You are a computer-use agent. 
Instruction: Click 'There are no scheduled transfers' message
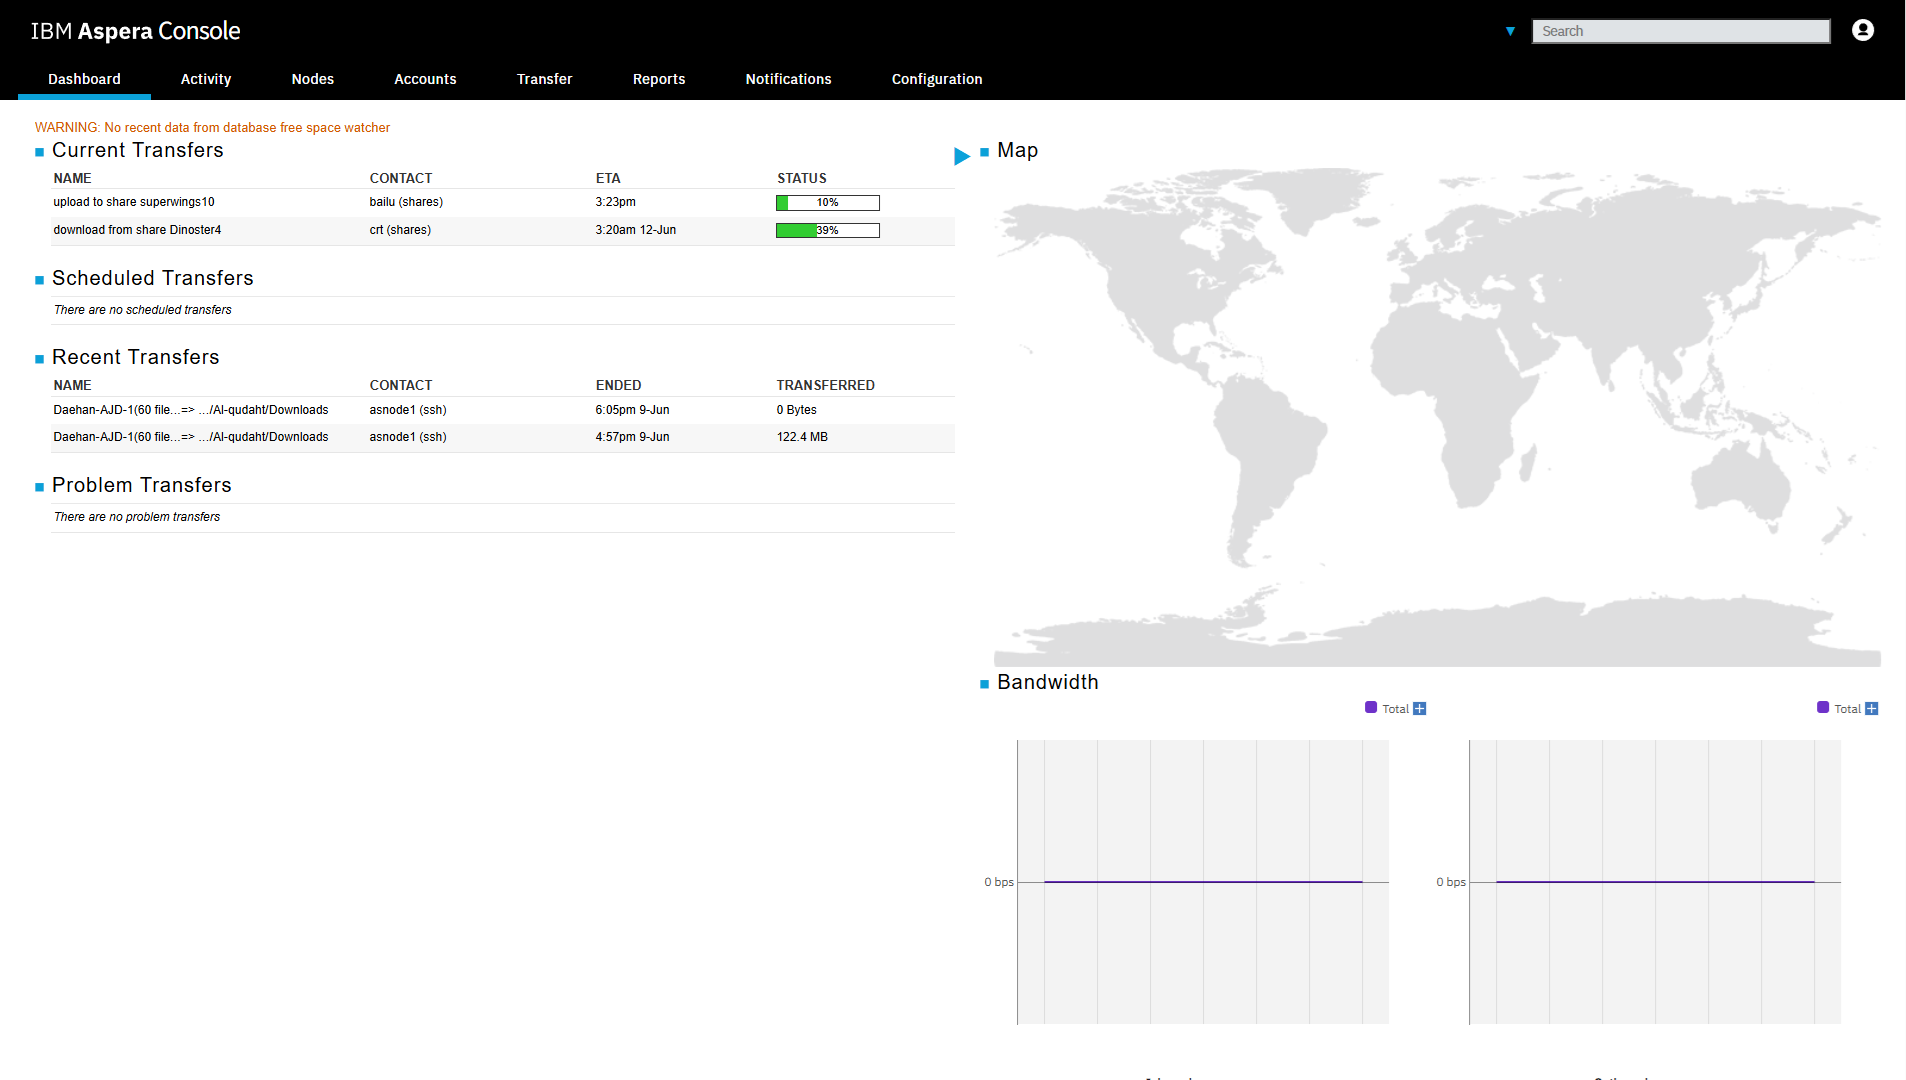[x=143, y=310]
